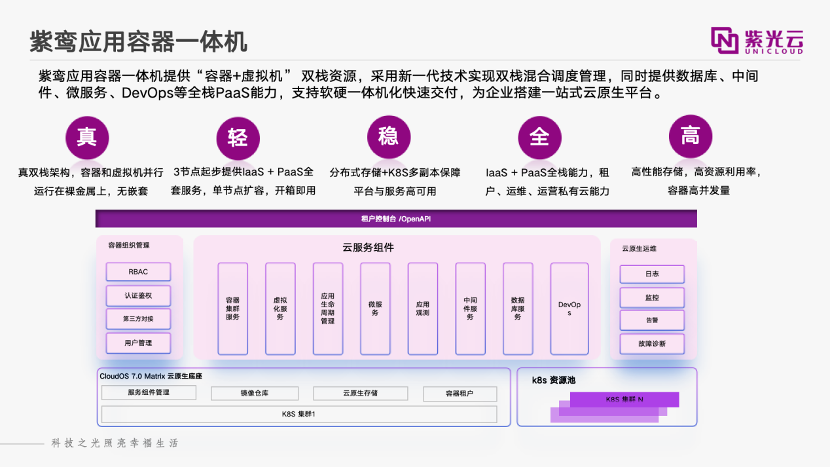Select the RBAC box
Image resolution: width=830 pixels, height=468 pixels.
point(138,271)
